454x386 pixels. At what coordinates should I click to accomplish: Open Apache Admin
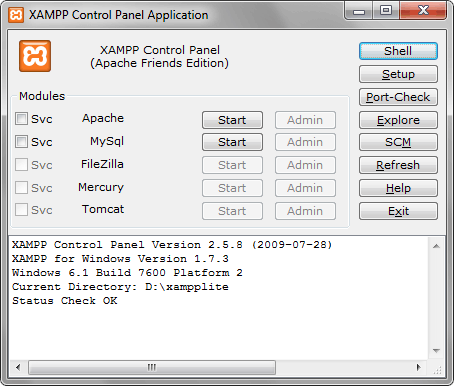tap(305, 120)
